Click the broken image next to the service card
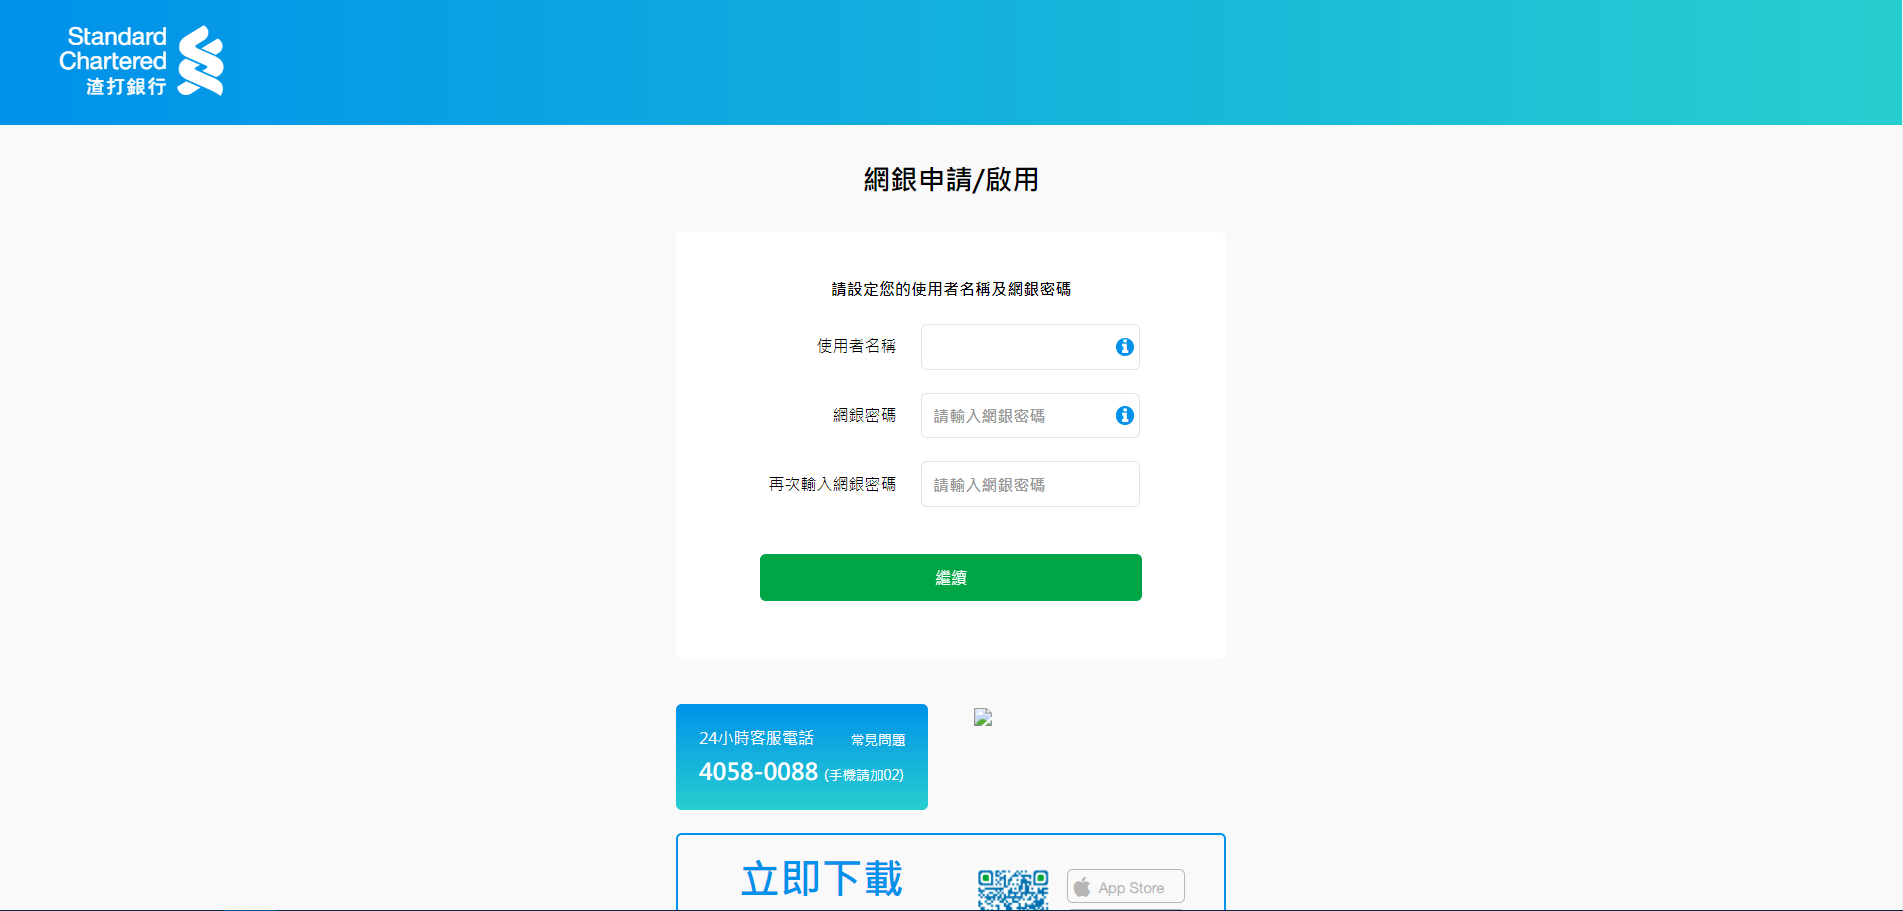 coord(983,717)
